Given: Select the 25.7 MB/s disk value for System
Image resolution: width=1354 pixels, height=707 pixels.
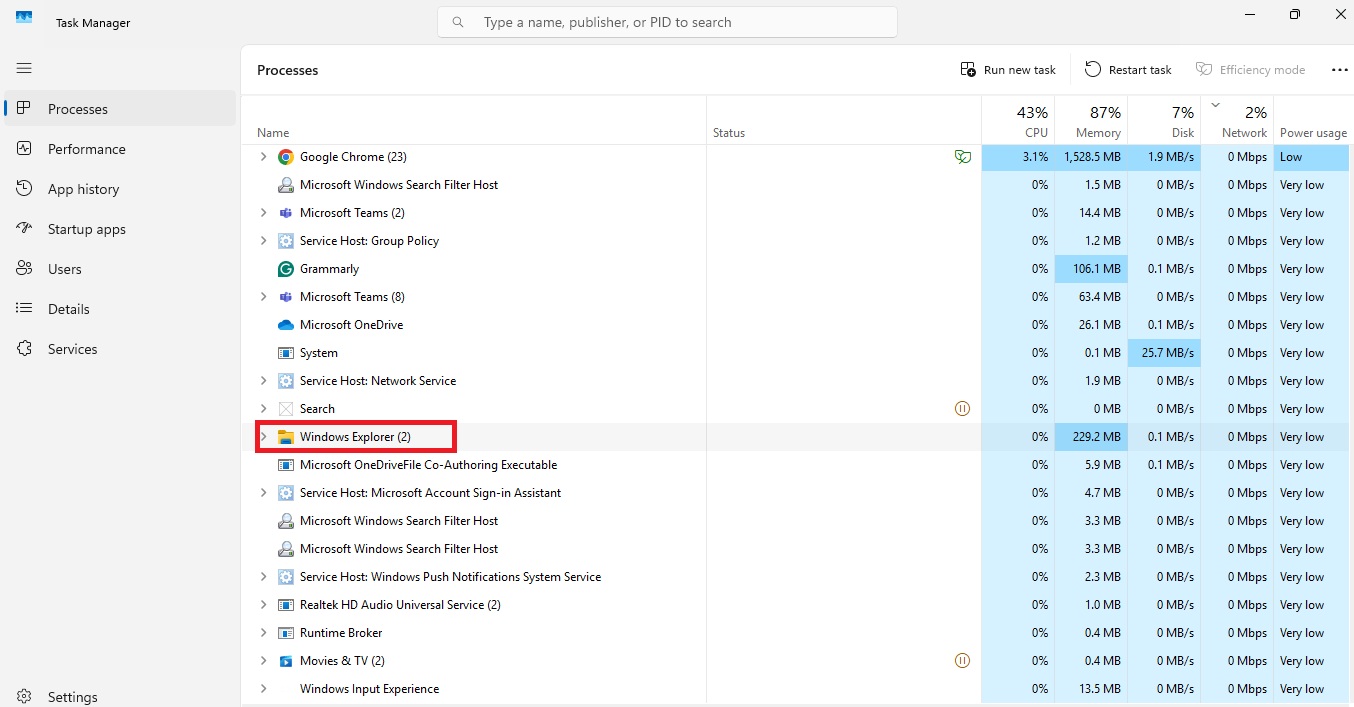Looking at the screenshot, I should 1164,353.
